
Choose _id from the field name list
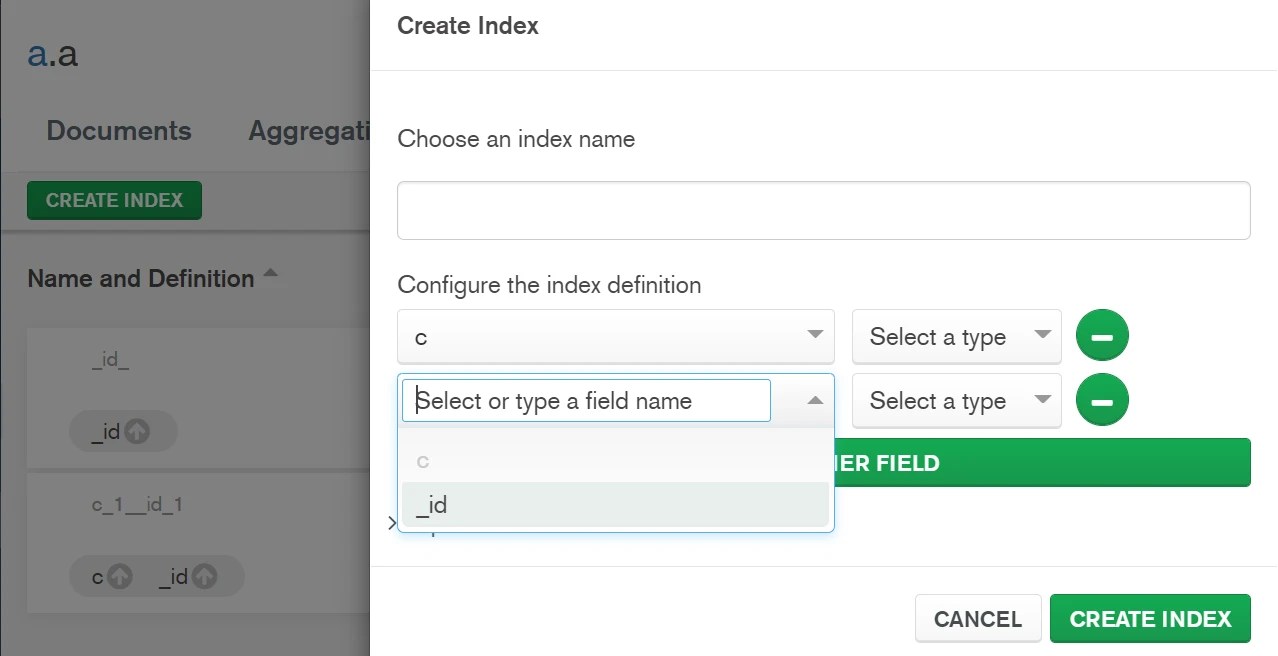click(615, 505)
